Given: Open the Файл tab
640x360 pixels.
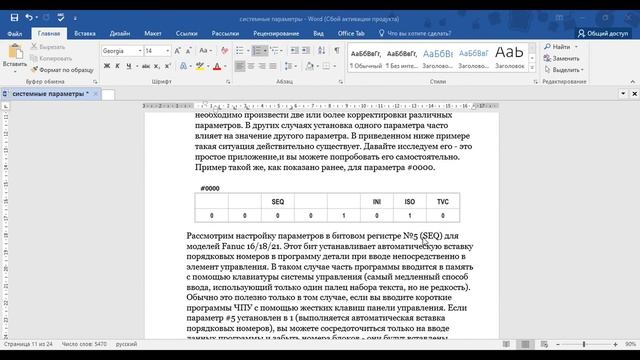Looking at the screenshot, I should tap(15, 33).
